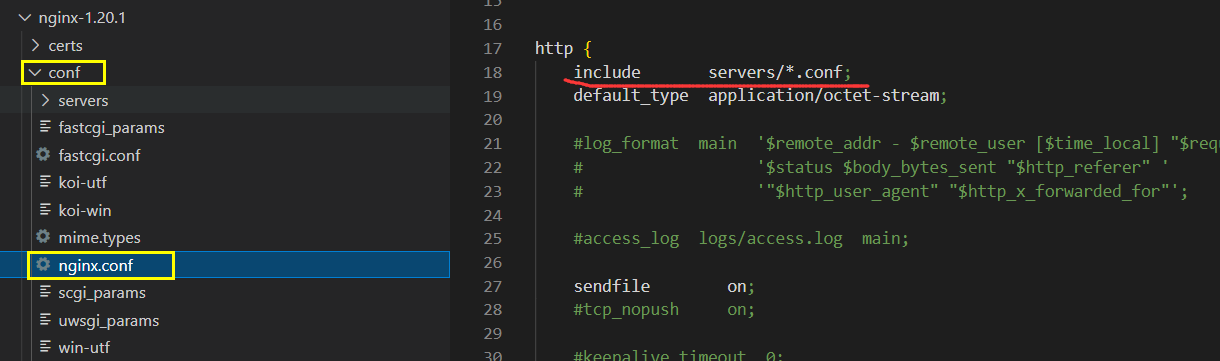Screen dimensions: 1220x361
Task: Click the '#log_format main' comment line
Action: pos(896,144)
